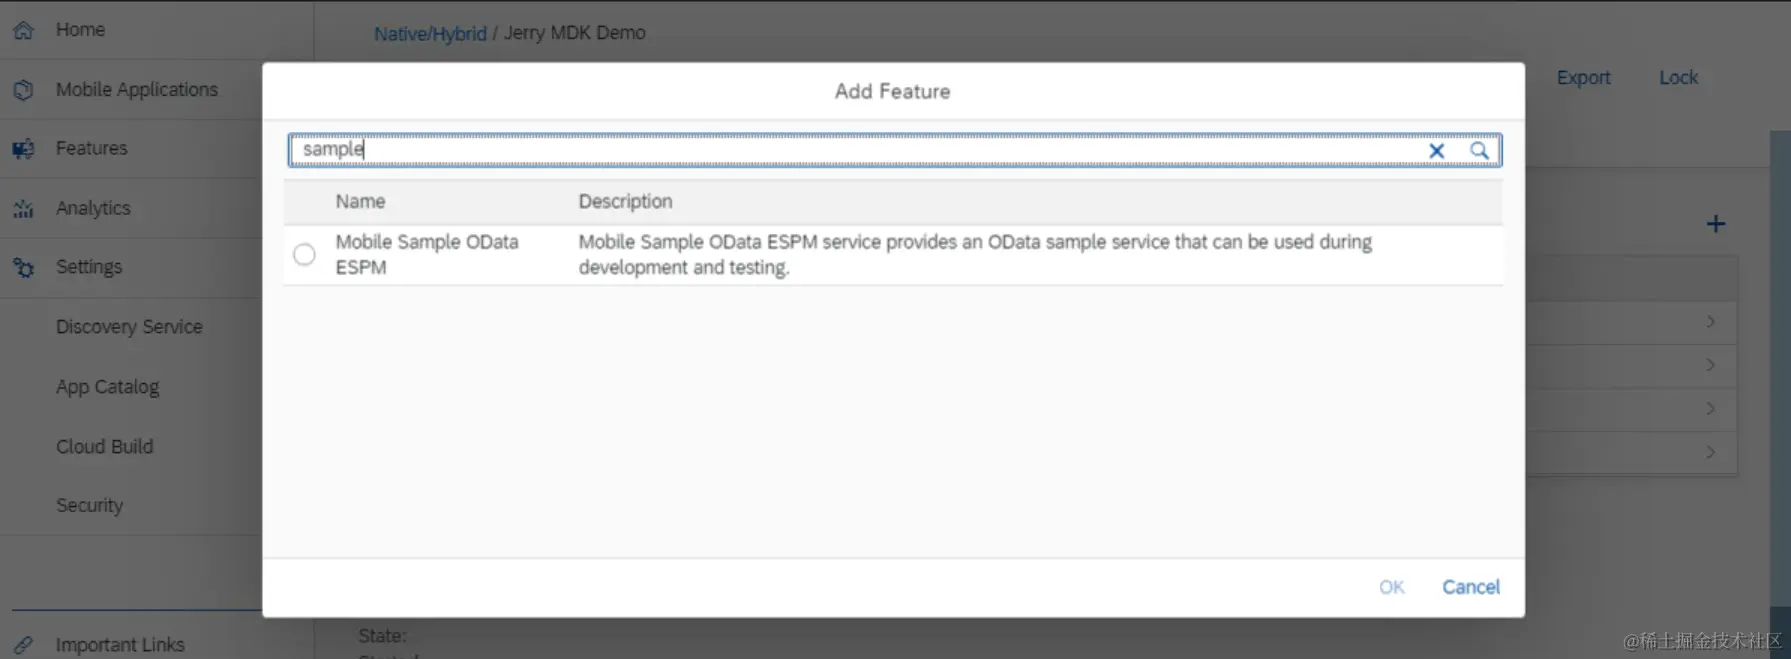Viewport: 1791px width, 659px height.
Task: Click the Settings gear icon
Action: [x=23, y=267]
